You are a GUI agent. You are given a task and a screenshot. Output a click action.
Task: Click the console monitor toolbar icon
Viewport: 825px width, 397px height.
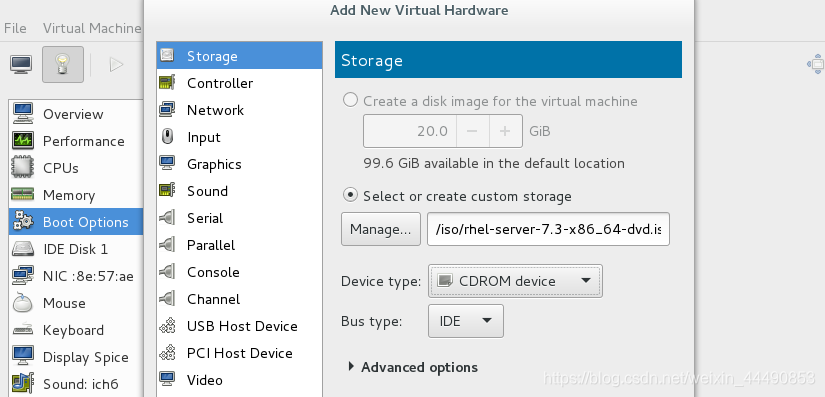[x=21, y=64]
